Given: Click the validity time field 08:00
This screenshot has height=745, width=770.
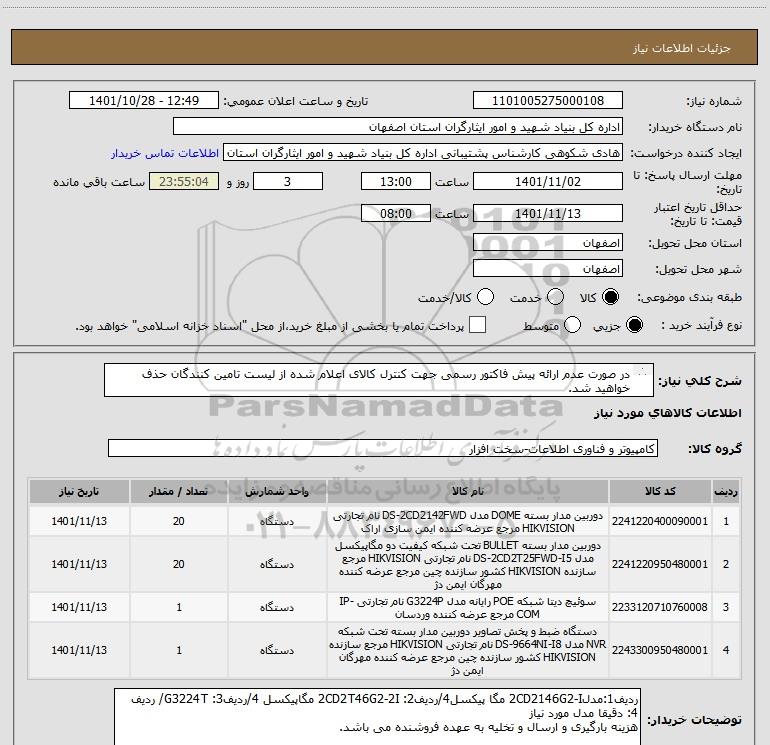Looking at the screenshot, I should point(396,214).
